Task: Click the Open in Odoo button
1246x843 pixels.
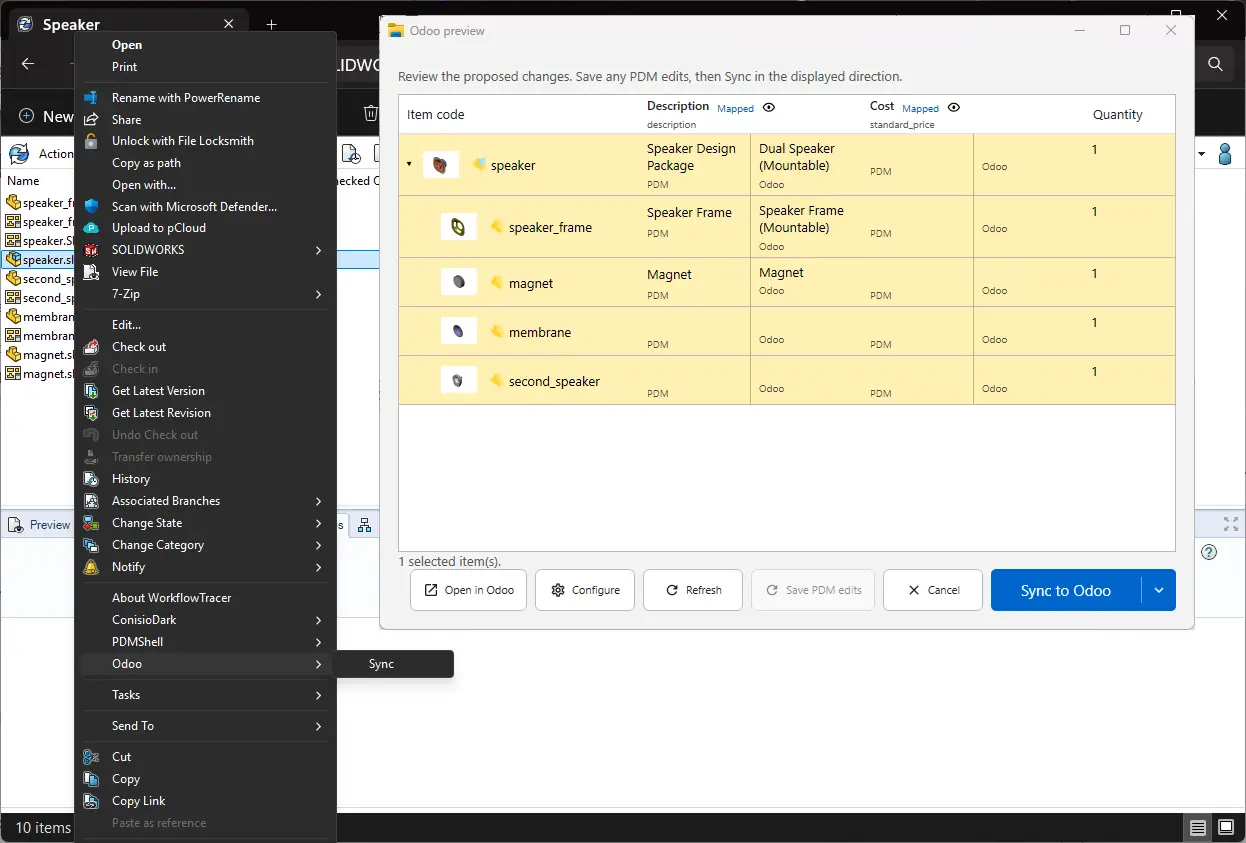Action: 469,590
